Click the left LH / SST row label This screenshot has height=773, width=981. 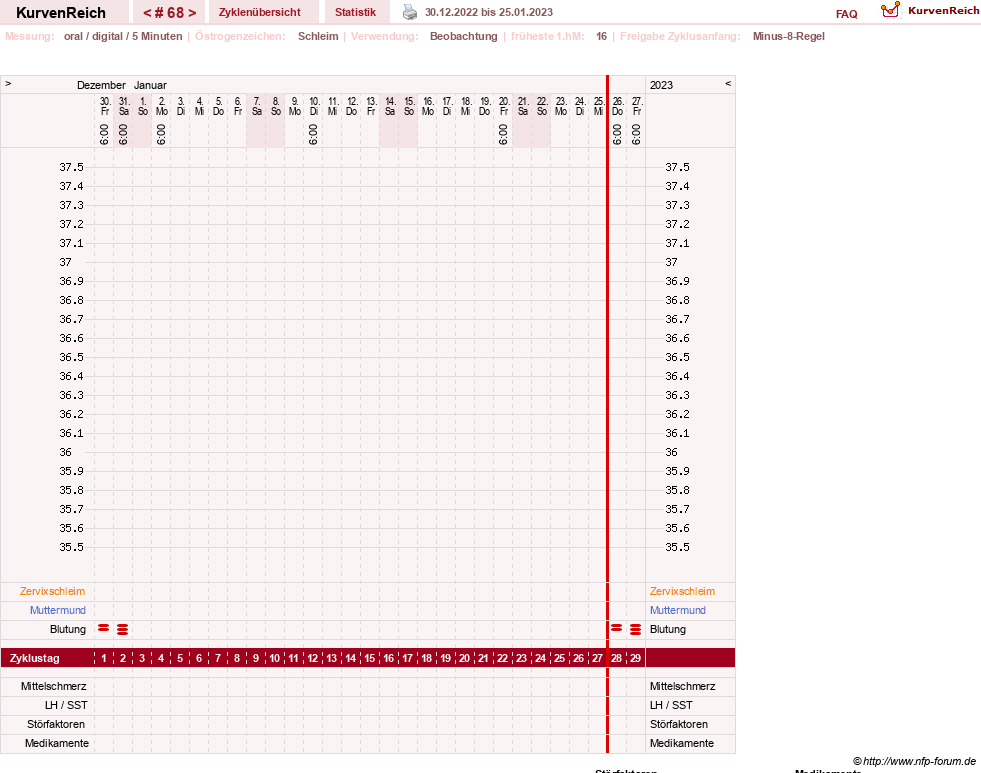click(66, 705)
